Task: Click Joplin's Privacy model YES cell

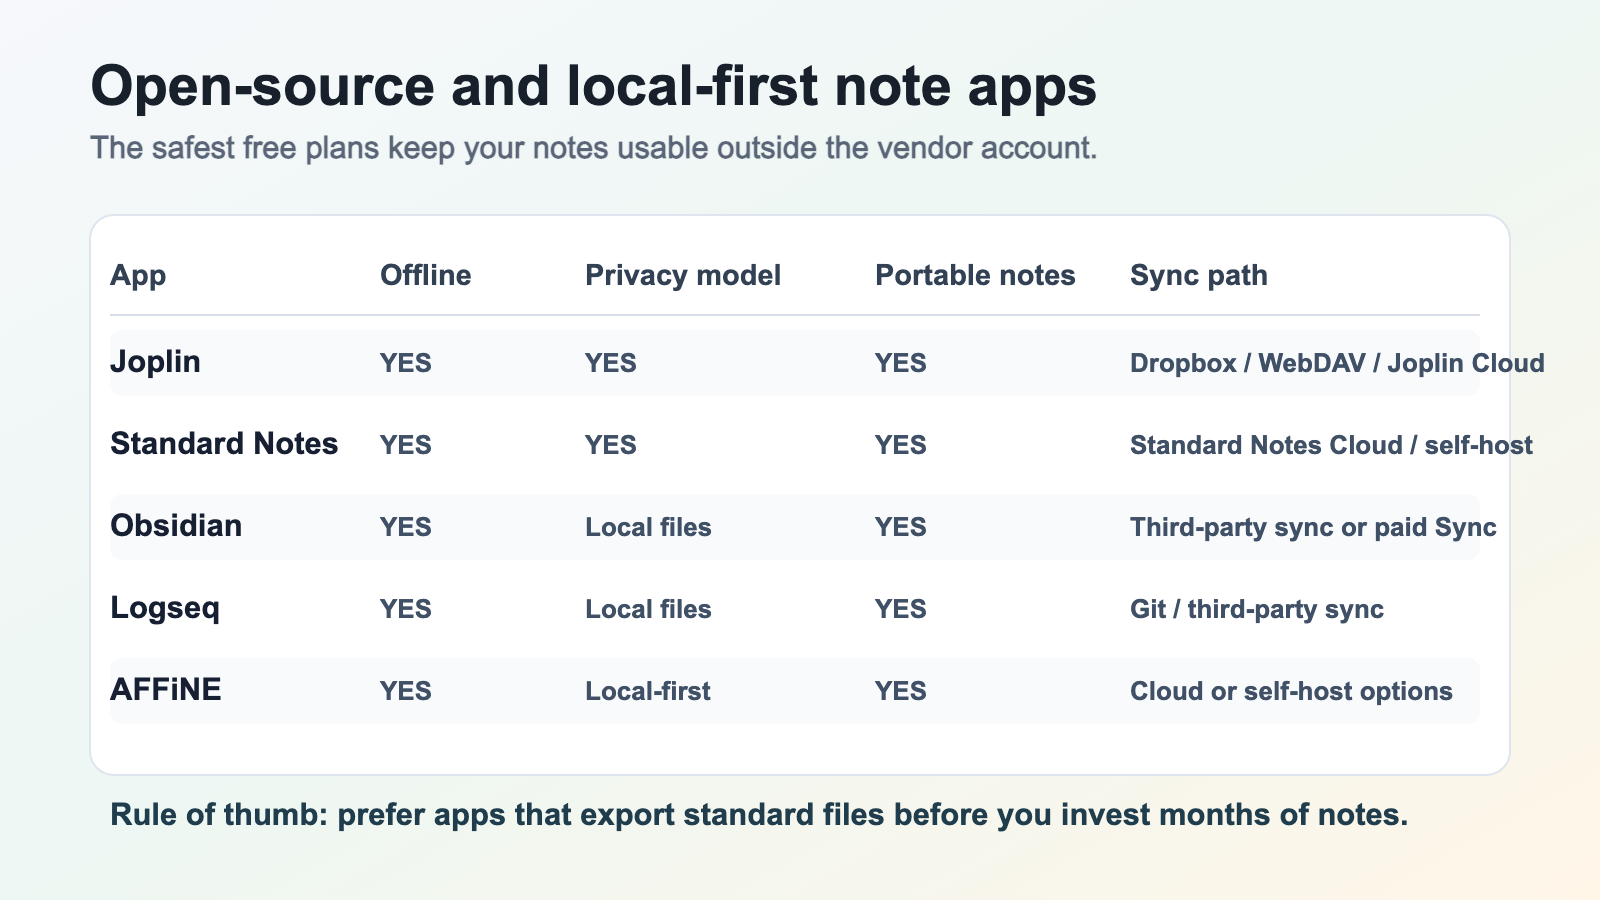Action: click(x=611, y=363)
